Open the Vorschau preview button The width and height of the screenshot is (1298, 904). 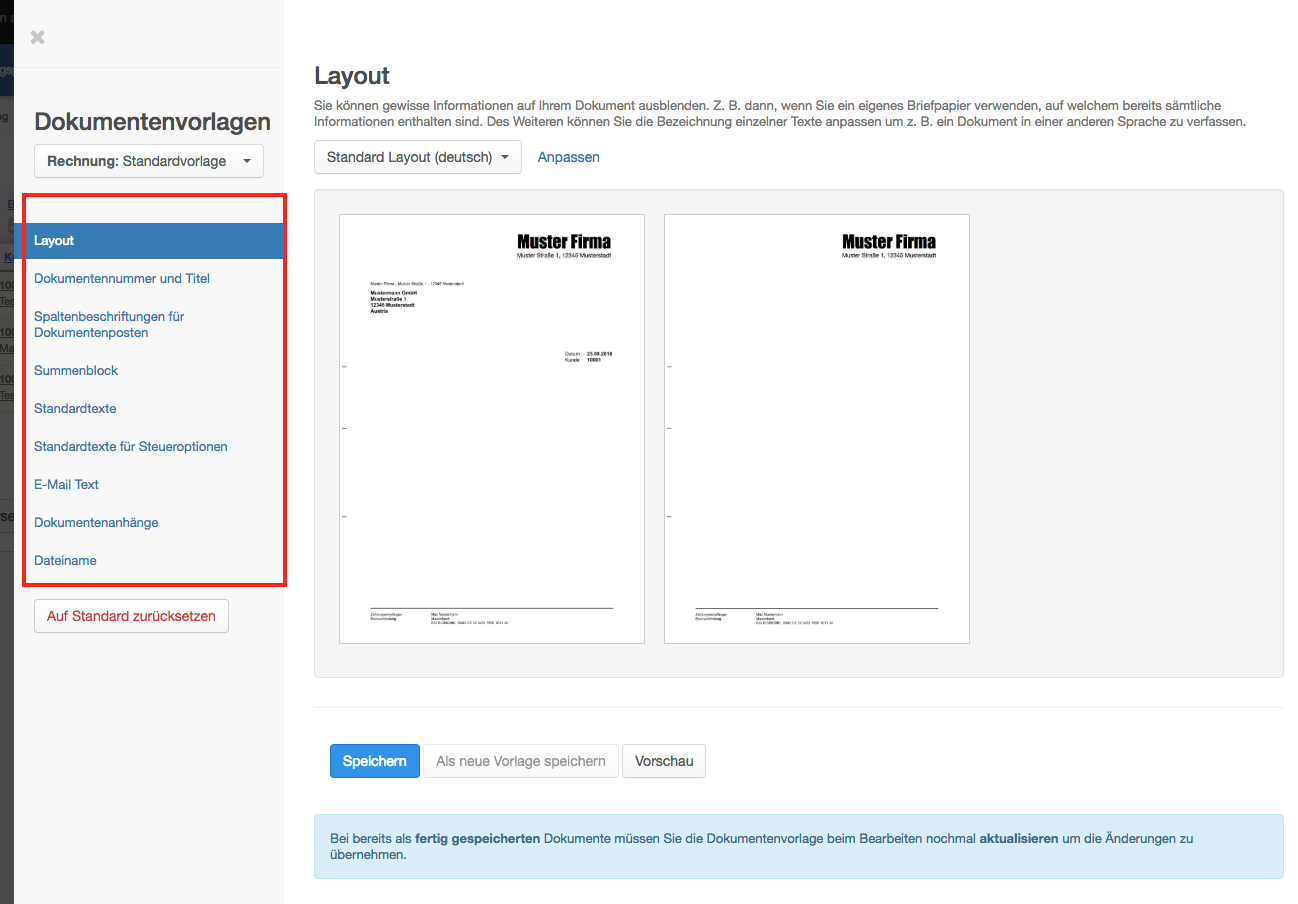pyautogui.click(x=664, y=761)
